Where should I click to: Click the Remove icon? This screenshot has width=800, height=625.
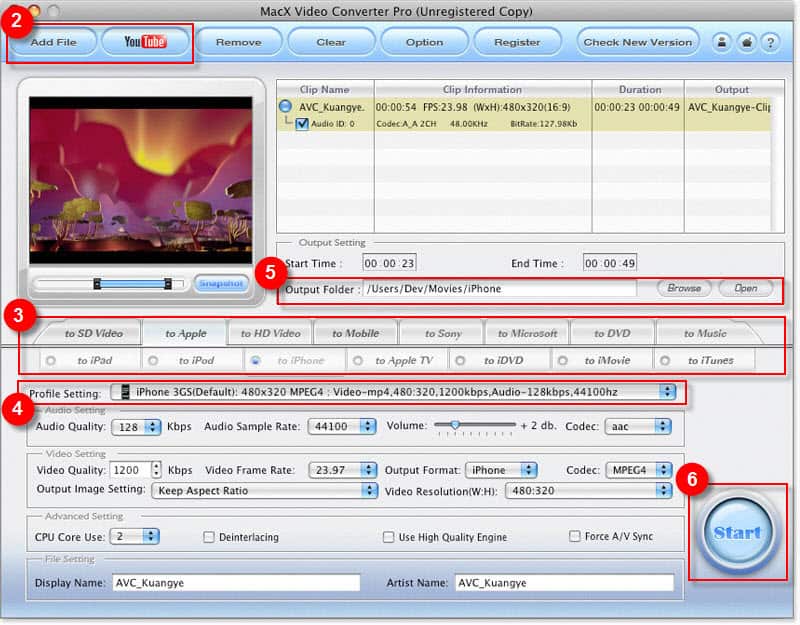coord(238,42)
